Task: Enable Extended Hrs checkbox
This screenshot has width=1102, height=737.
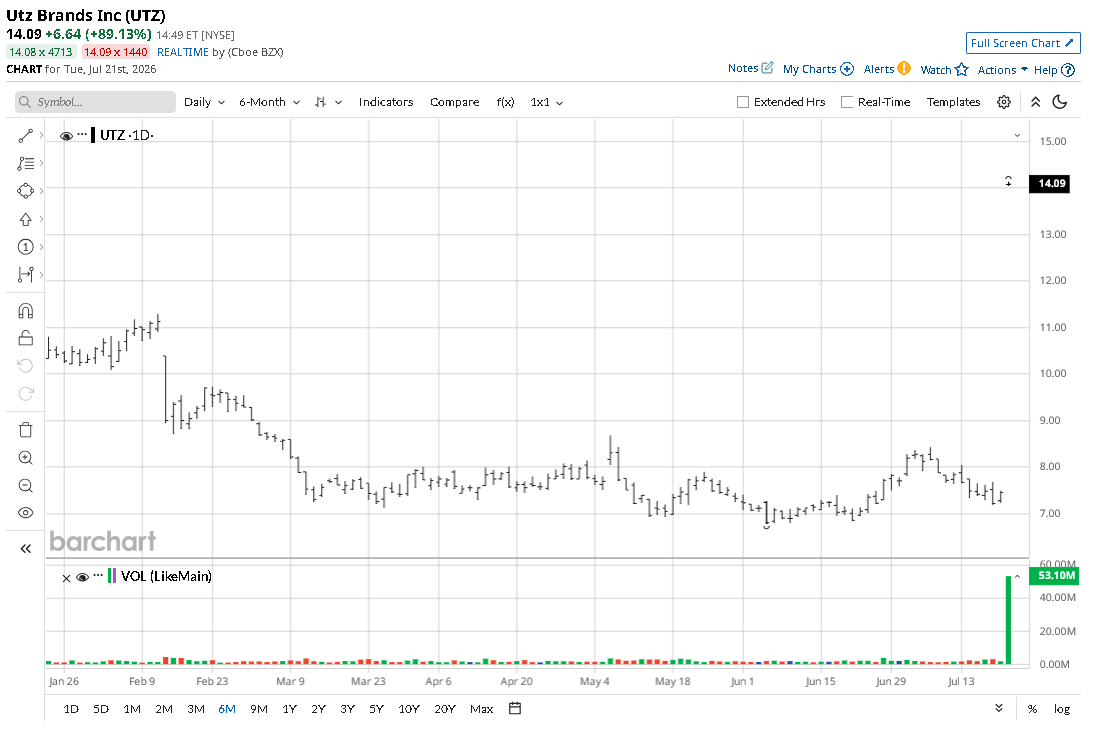Action: click(x=743, y=102)
